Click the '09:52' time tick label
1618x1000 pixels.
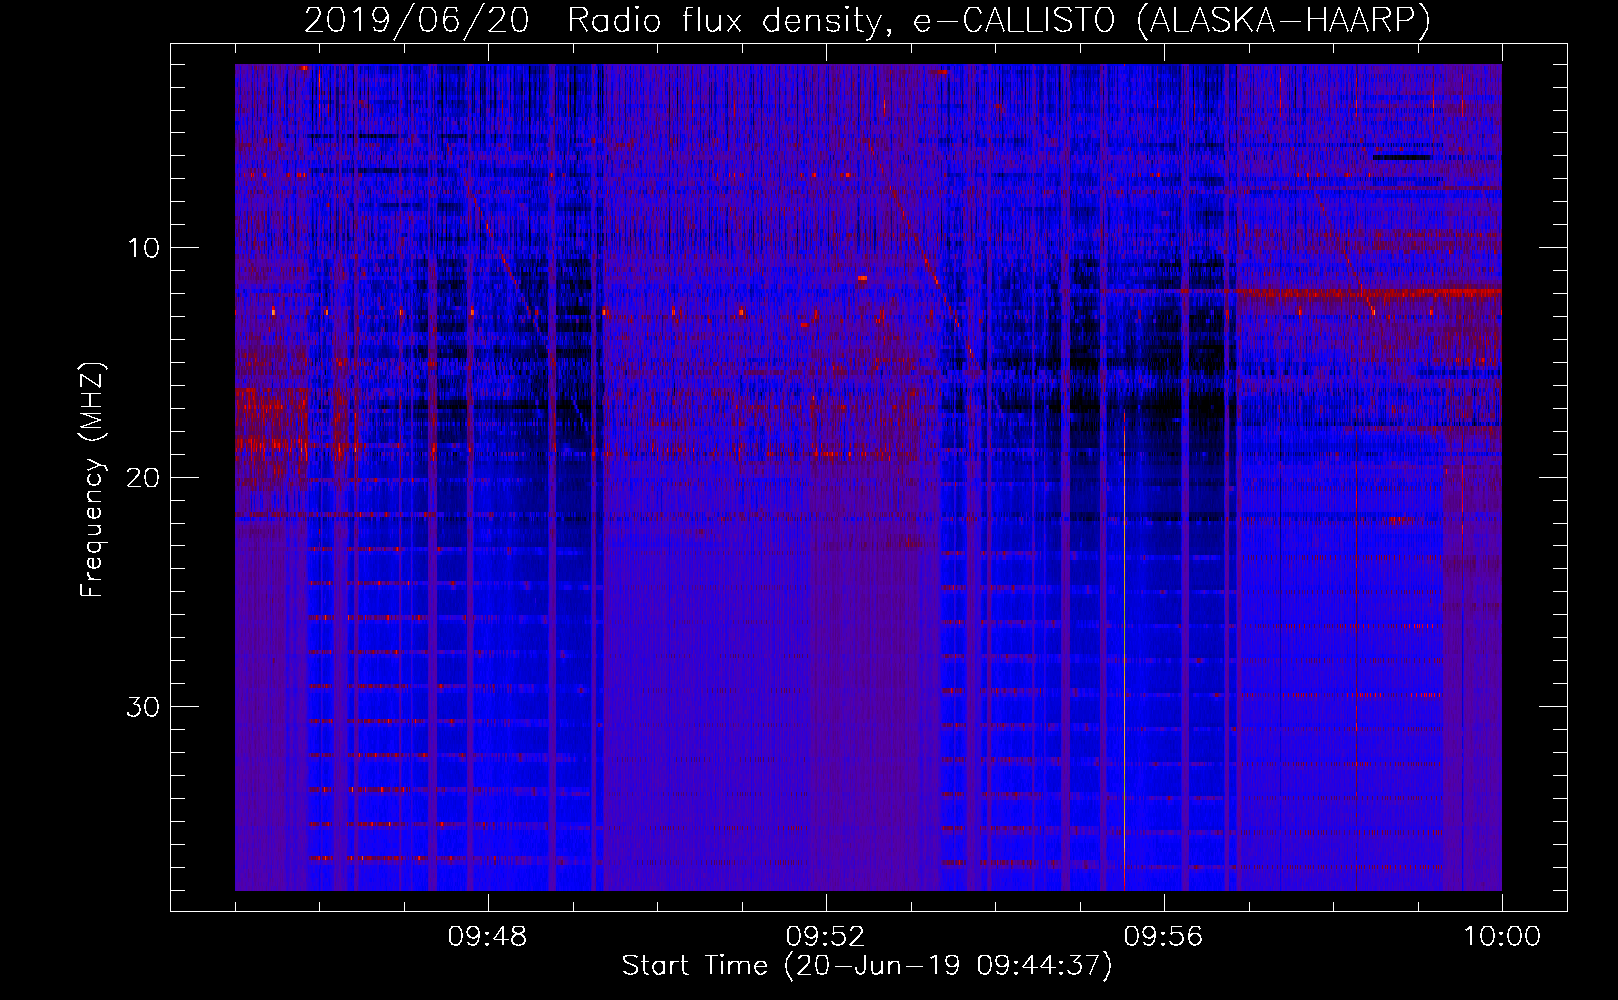825,937
